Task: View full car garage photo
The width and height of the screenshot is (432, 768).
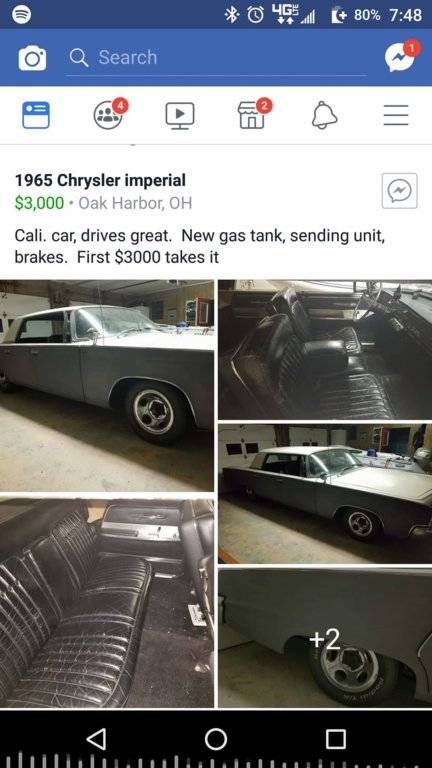Action: pyautogui.click(x=325, y=494)
